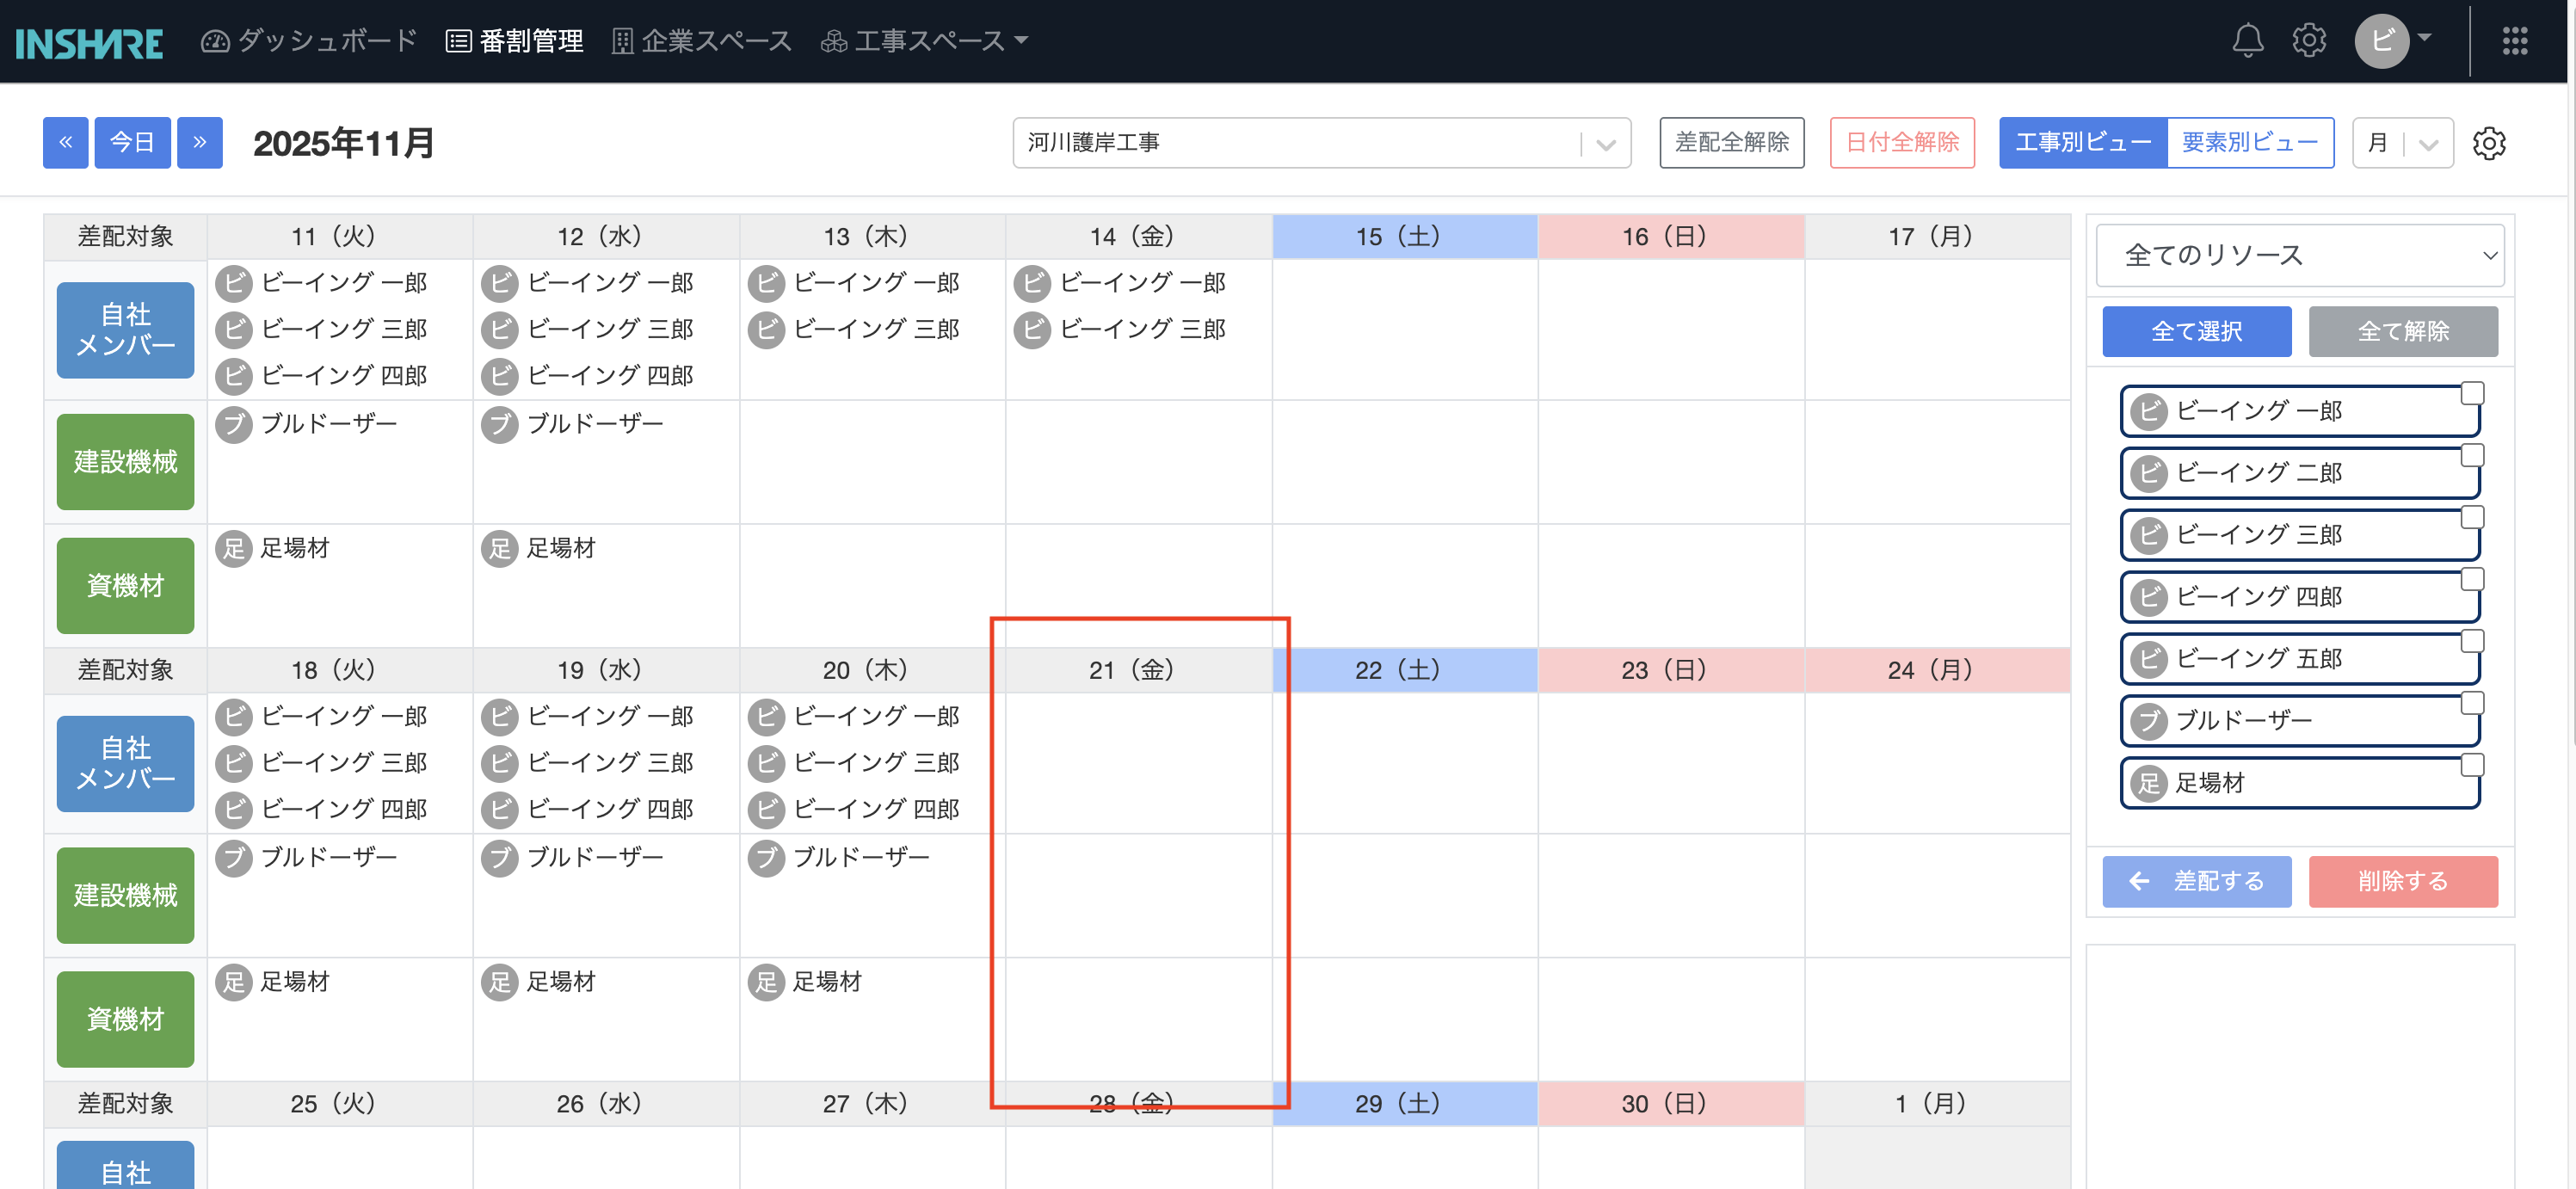This screenshot has height=1189, width=2576.
Task: Select the 17（月） date header
Action: point(1937,237)
